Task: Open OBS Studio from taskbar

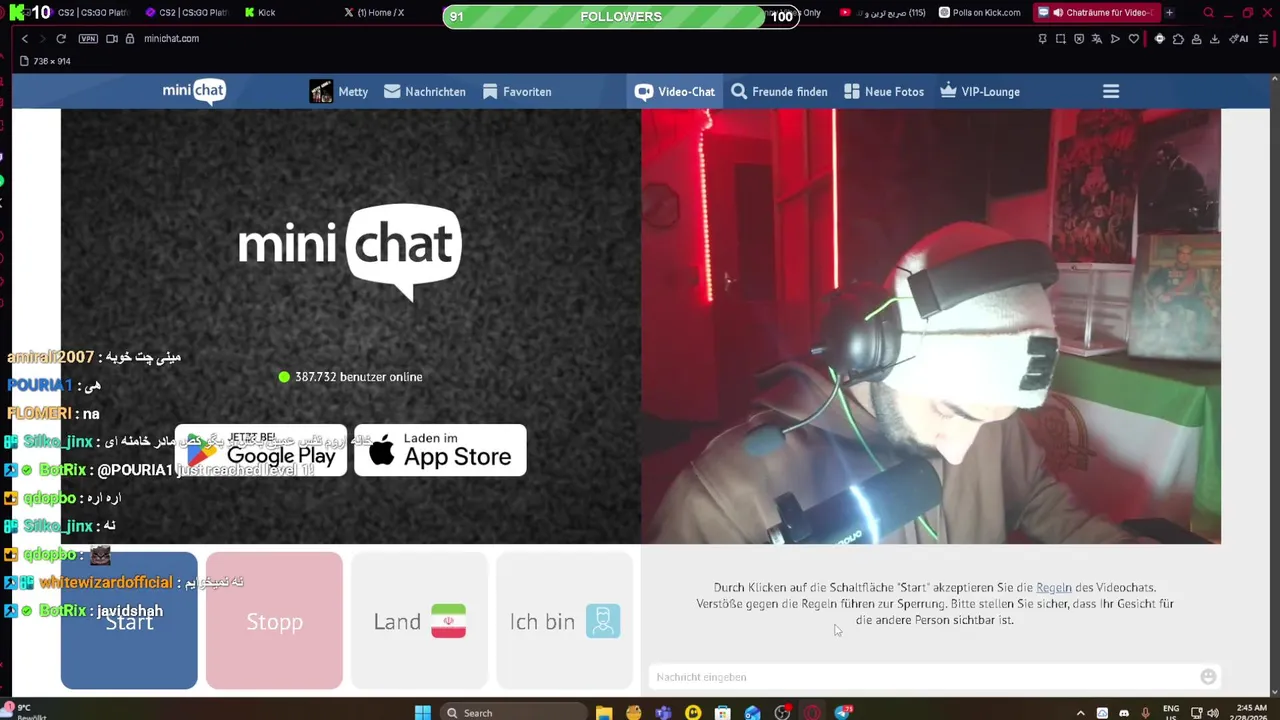Action: point(783,712)
